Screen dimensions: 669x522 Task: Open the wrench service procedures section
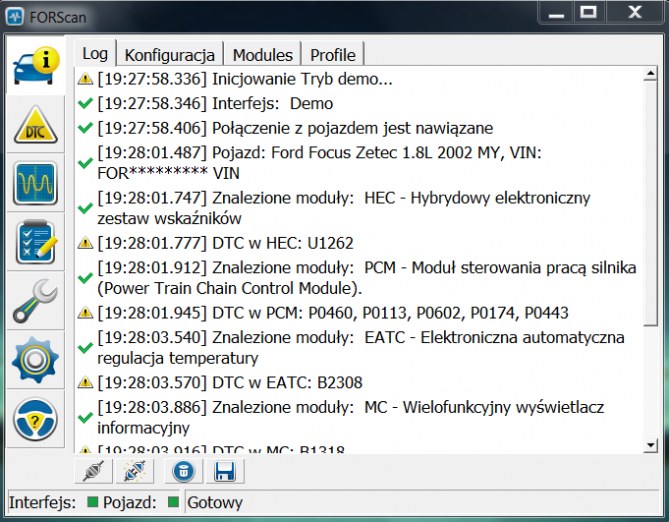[x=36, y=301]
